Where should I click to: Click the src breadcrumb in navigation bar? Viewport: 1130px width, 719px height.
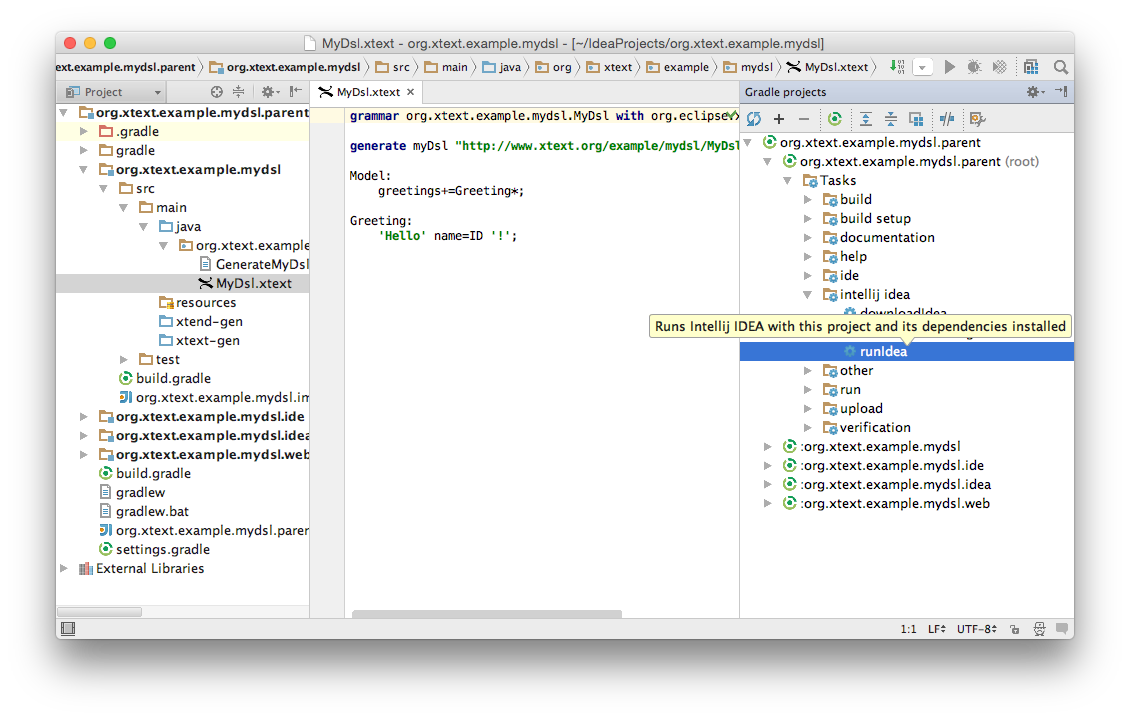click(x=393, y=67)
